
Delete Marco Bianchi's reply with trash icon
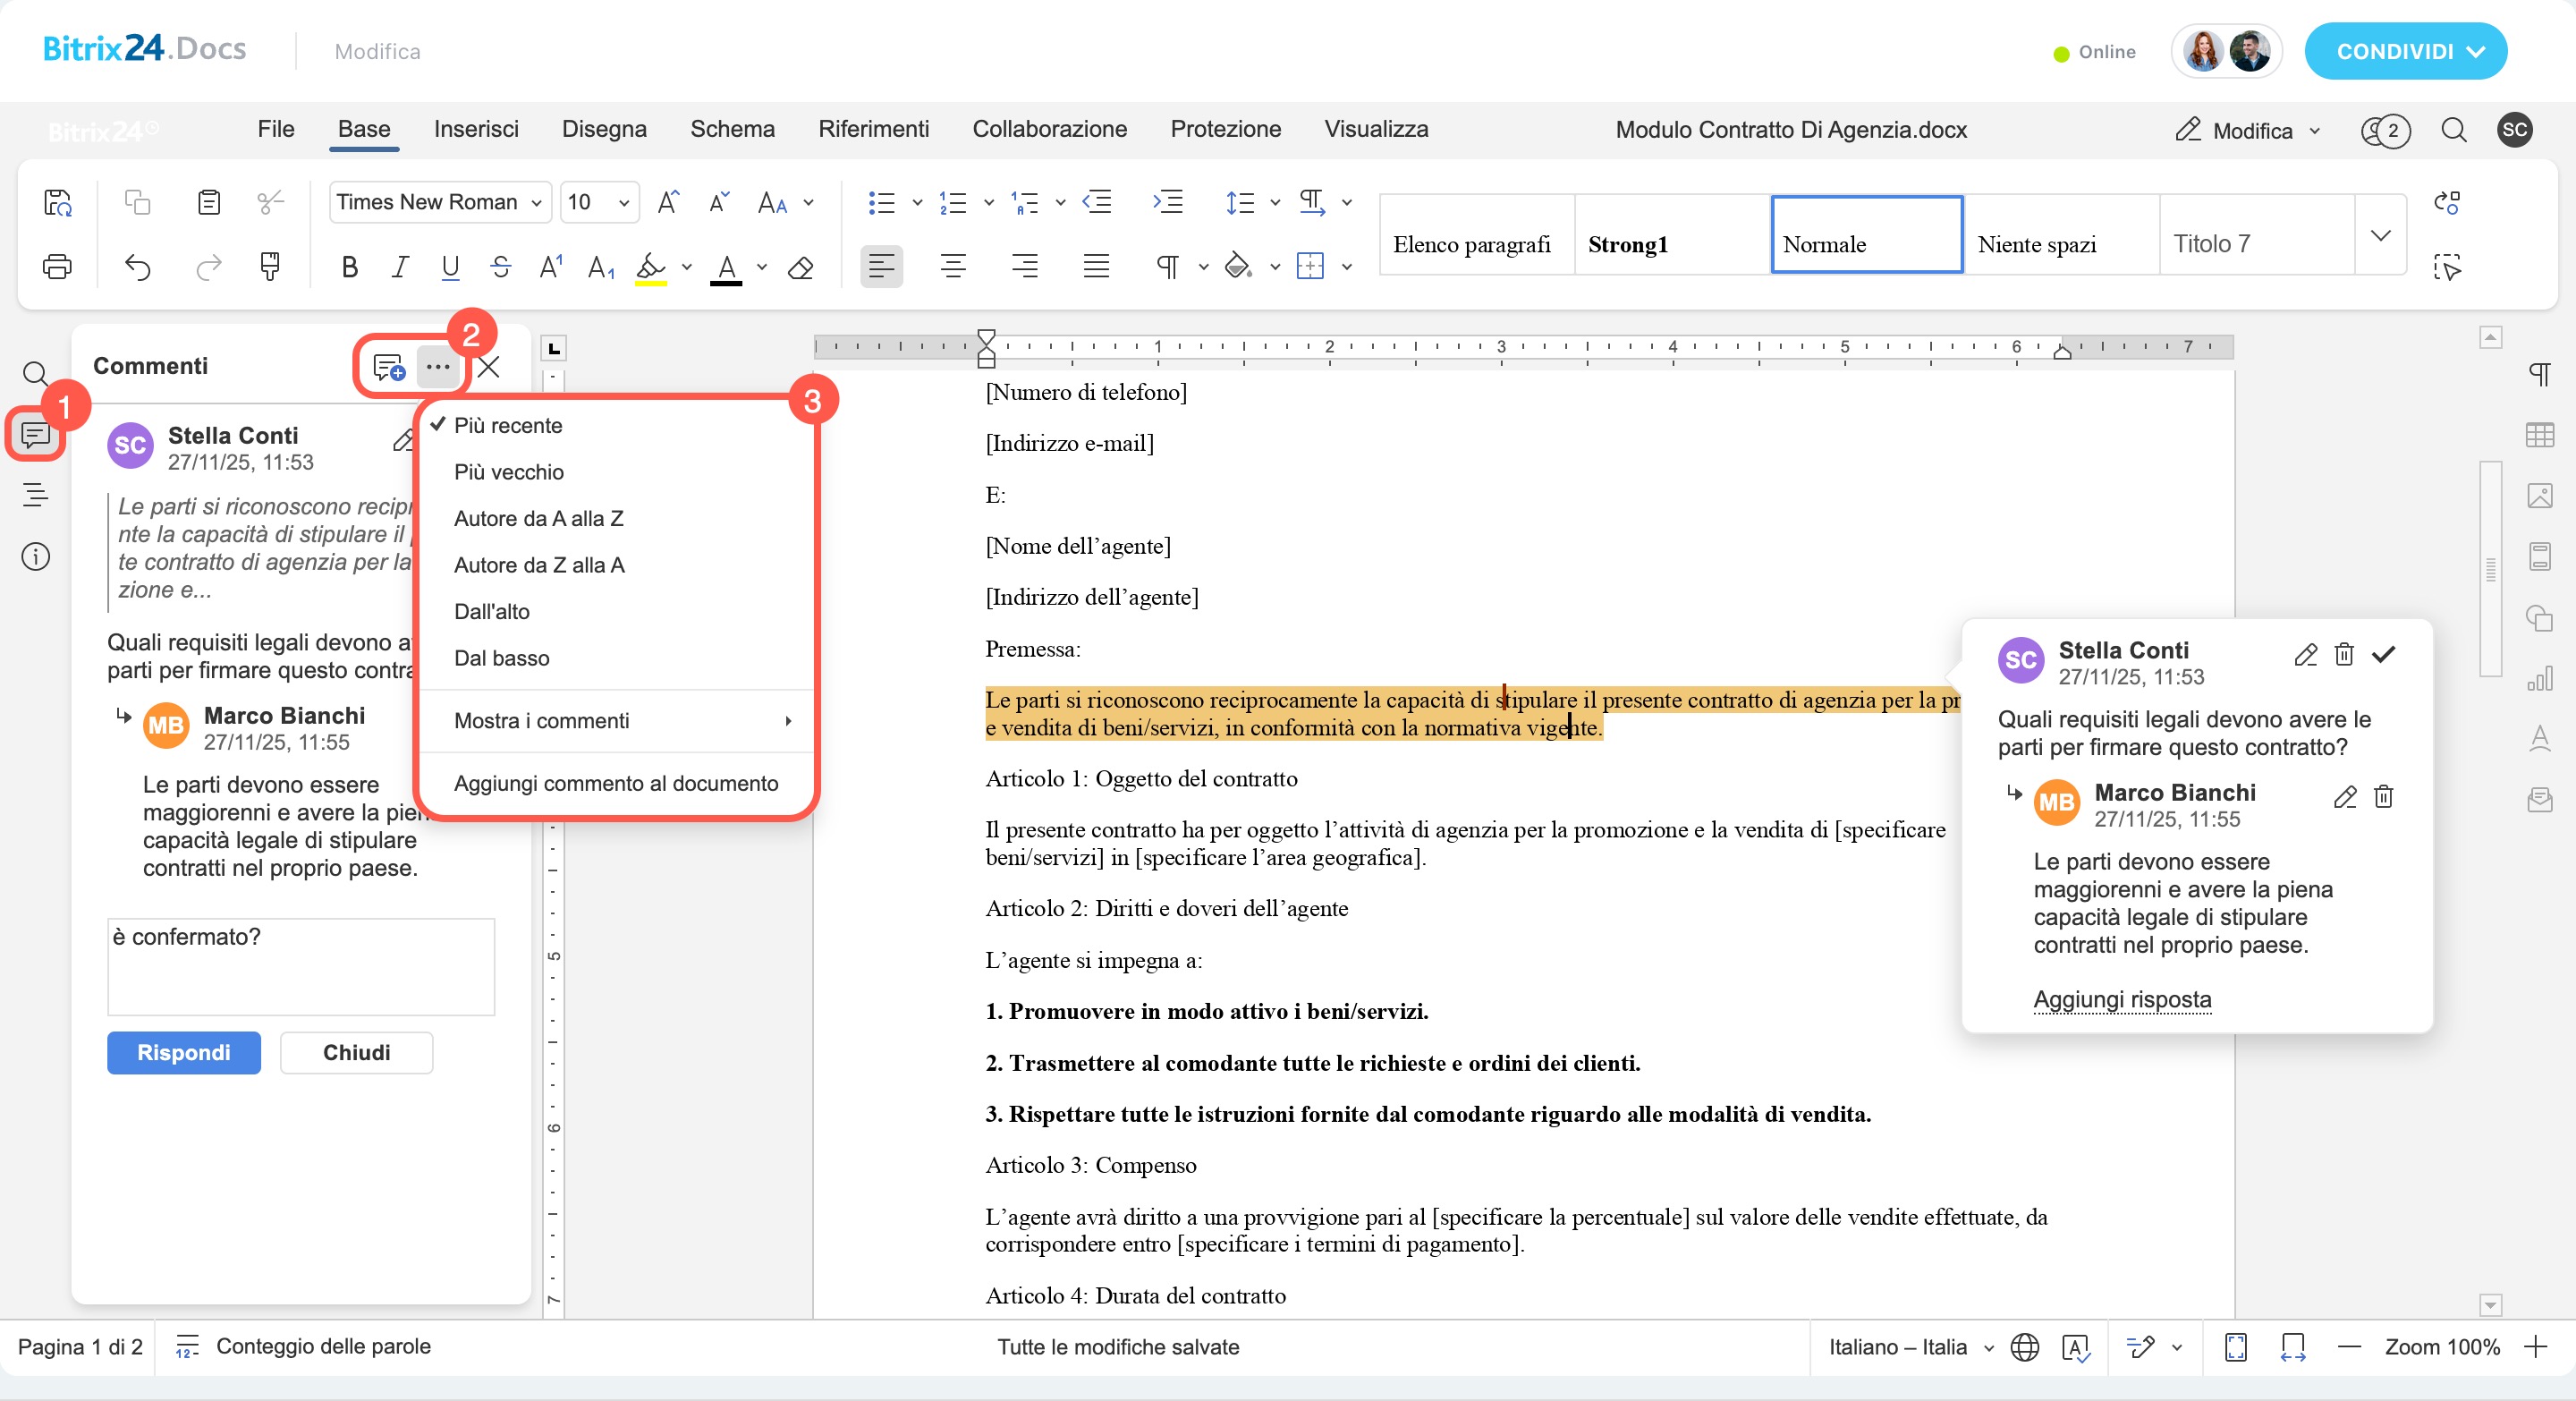point(2384,796)
